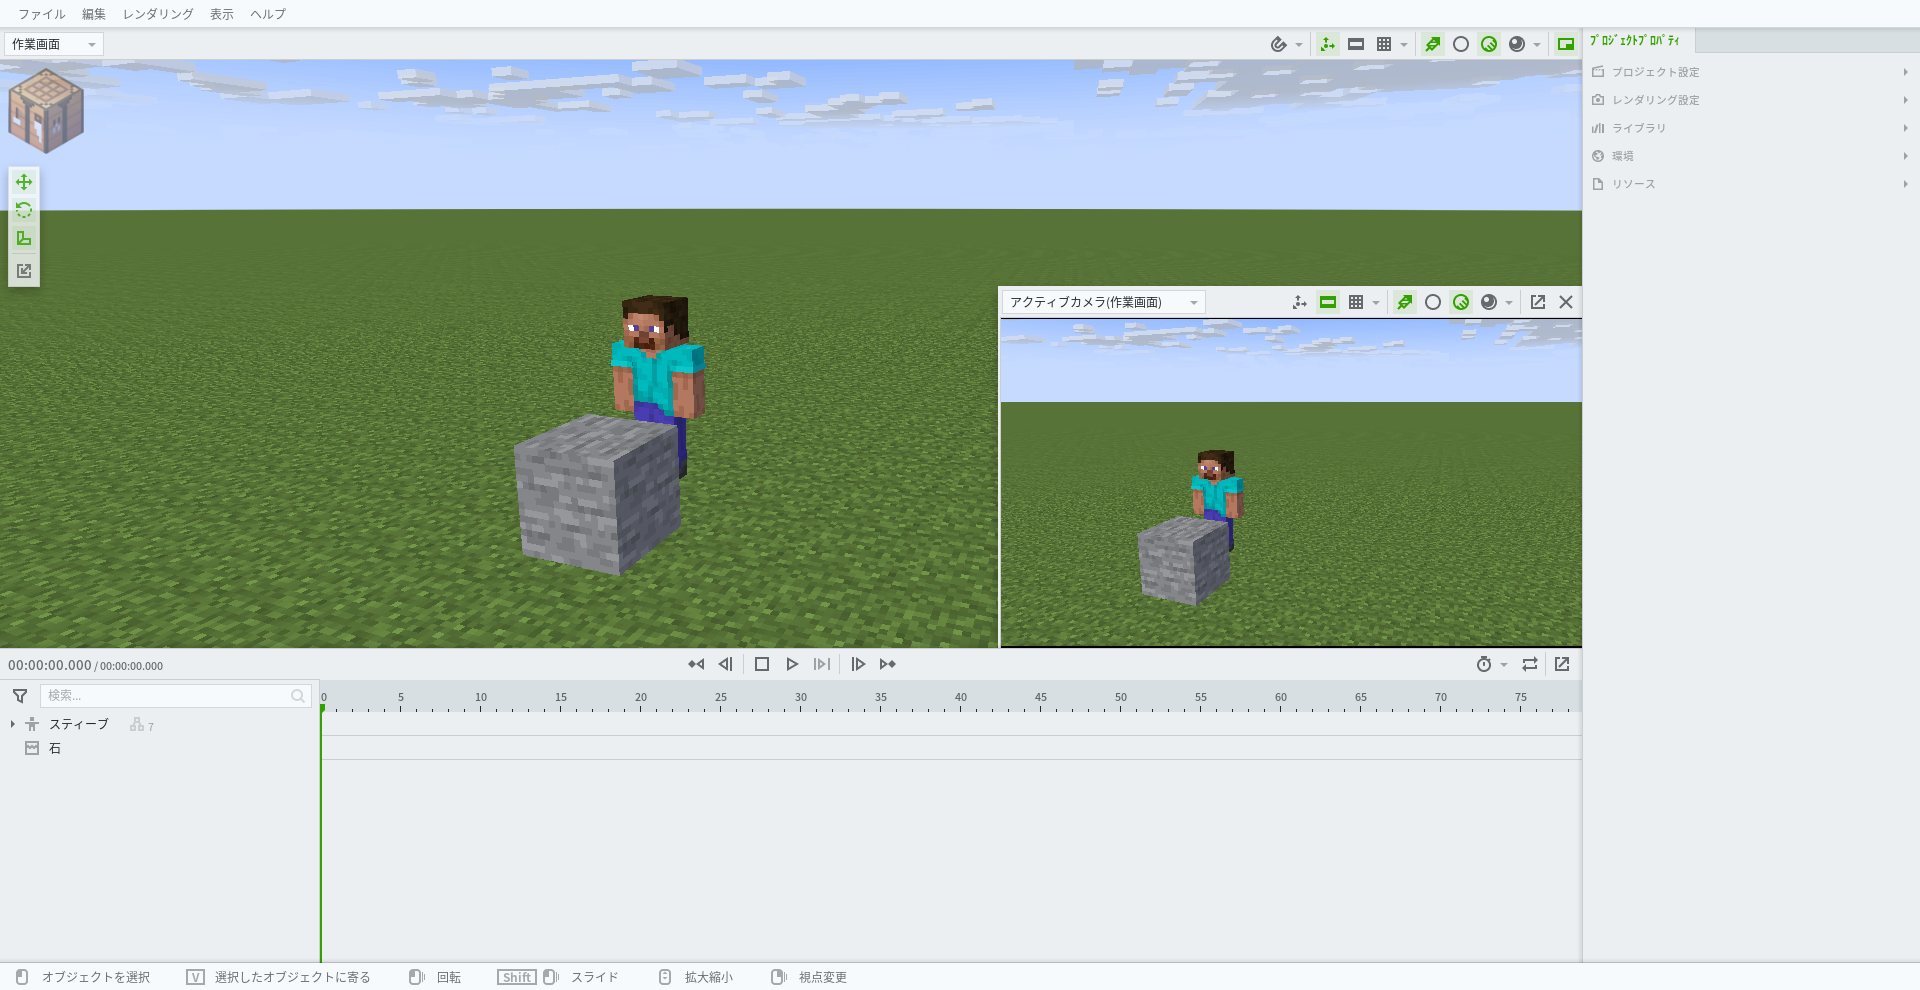Open the レンダリング menu
Screen dimensions: 1920x990
tap(157, 14)
